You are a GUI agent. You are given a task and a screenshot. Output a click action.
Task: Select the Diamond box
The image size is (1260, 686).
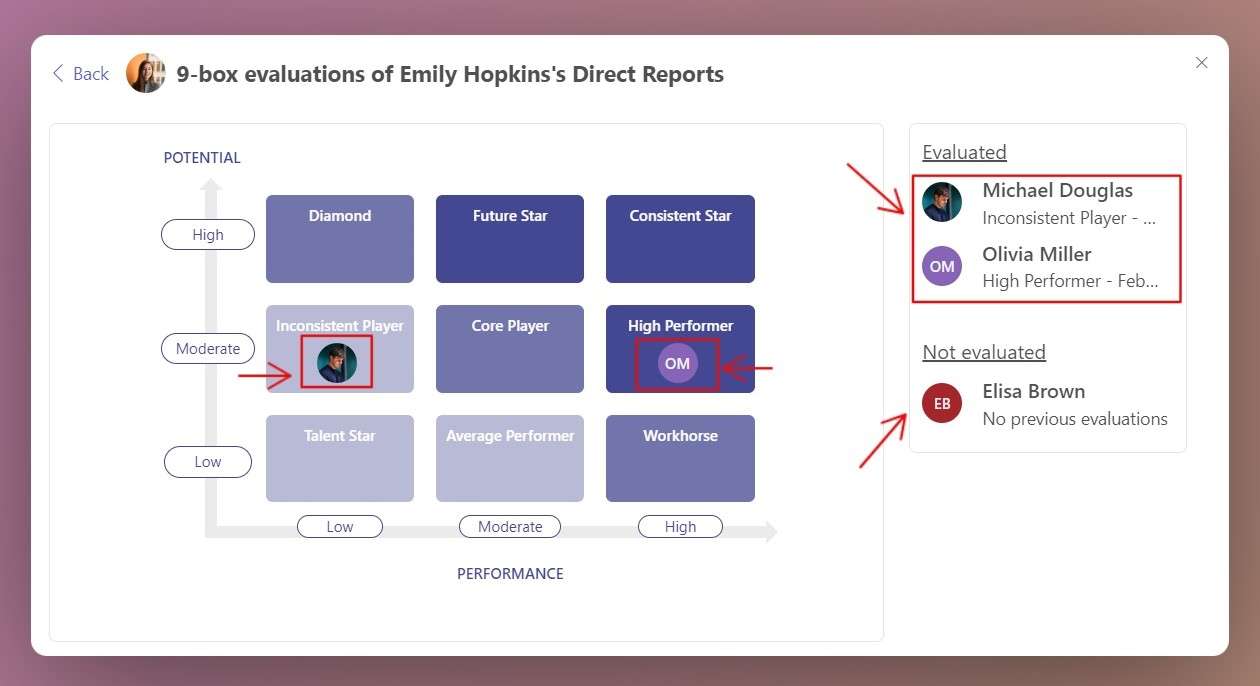pyautogui.click(x=340, y=239)
